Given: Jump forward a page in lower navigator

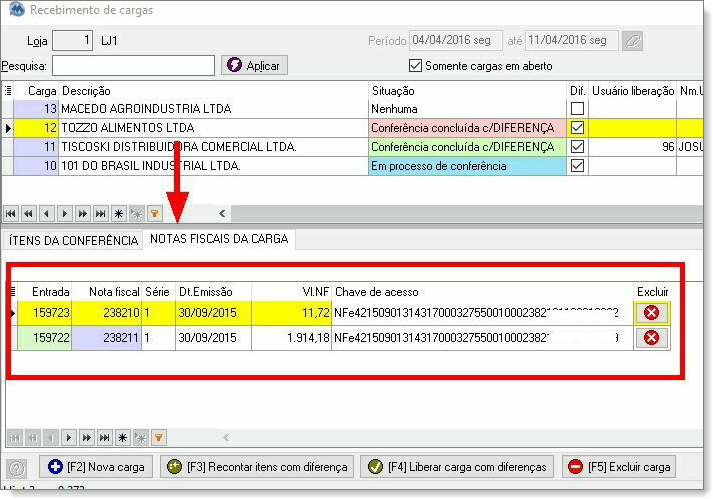Looking at the screenshot, I should 86,438.
